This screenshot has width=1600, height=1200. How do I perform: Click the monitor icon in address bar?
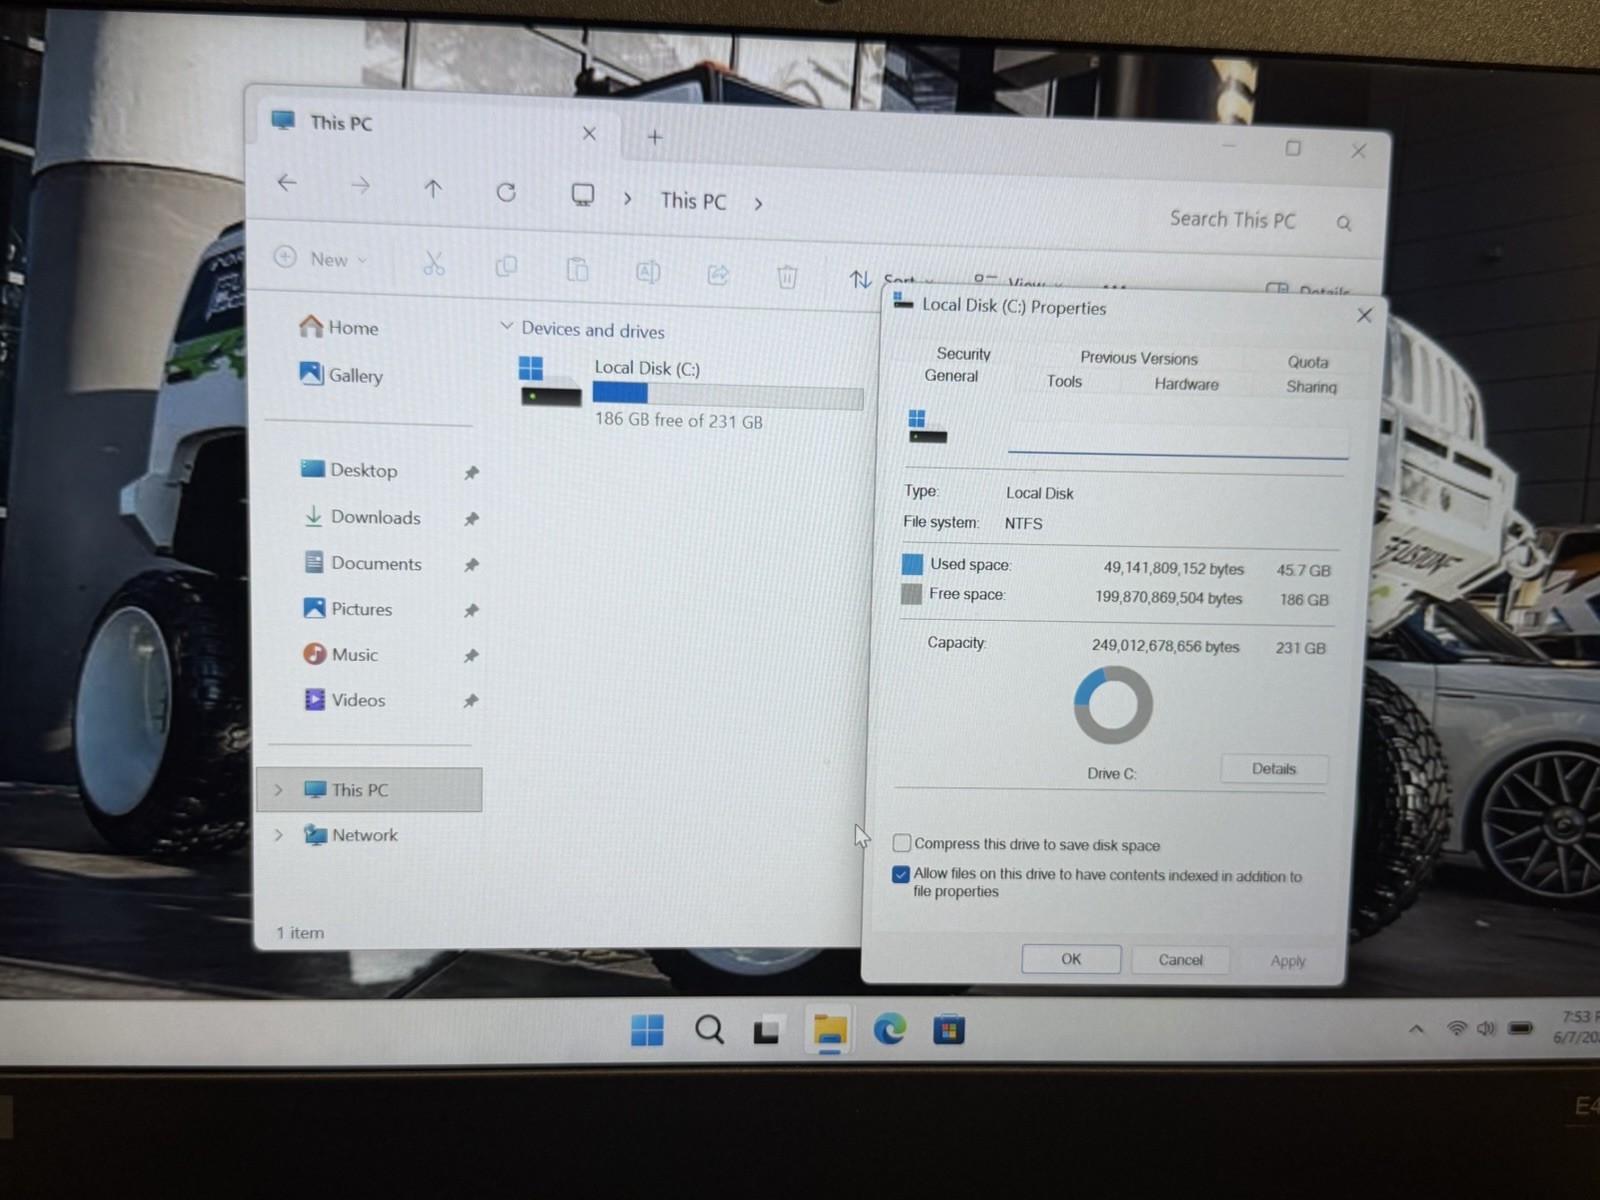582,195
